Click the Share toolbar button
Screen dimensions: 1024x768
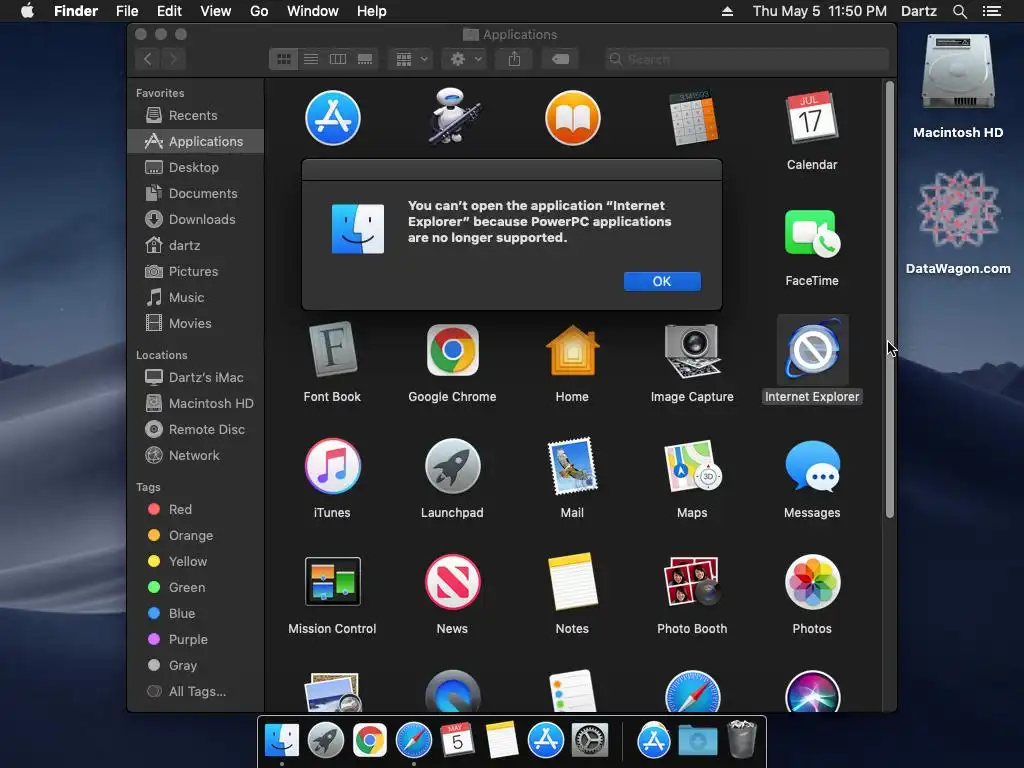[x=515, y=59]
